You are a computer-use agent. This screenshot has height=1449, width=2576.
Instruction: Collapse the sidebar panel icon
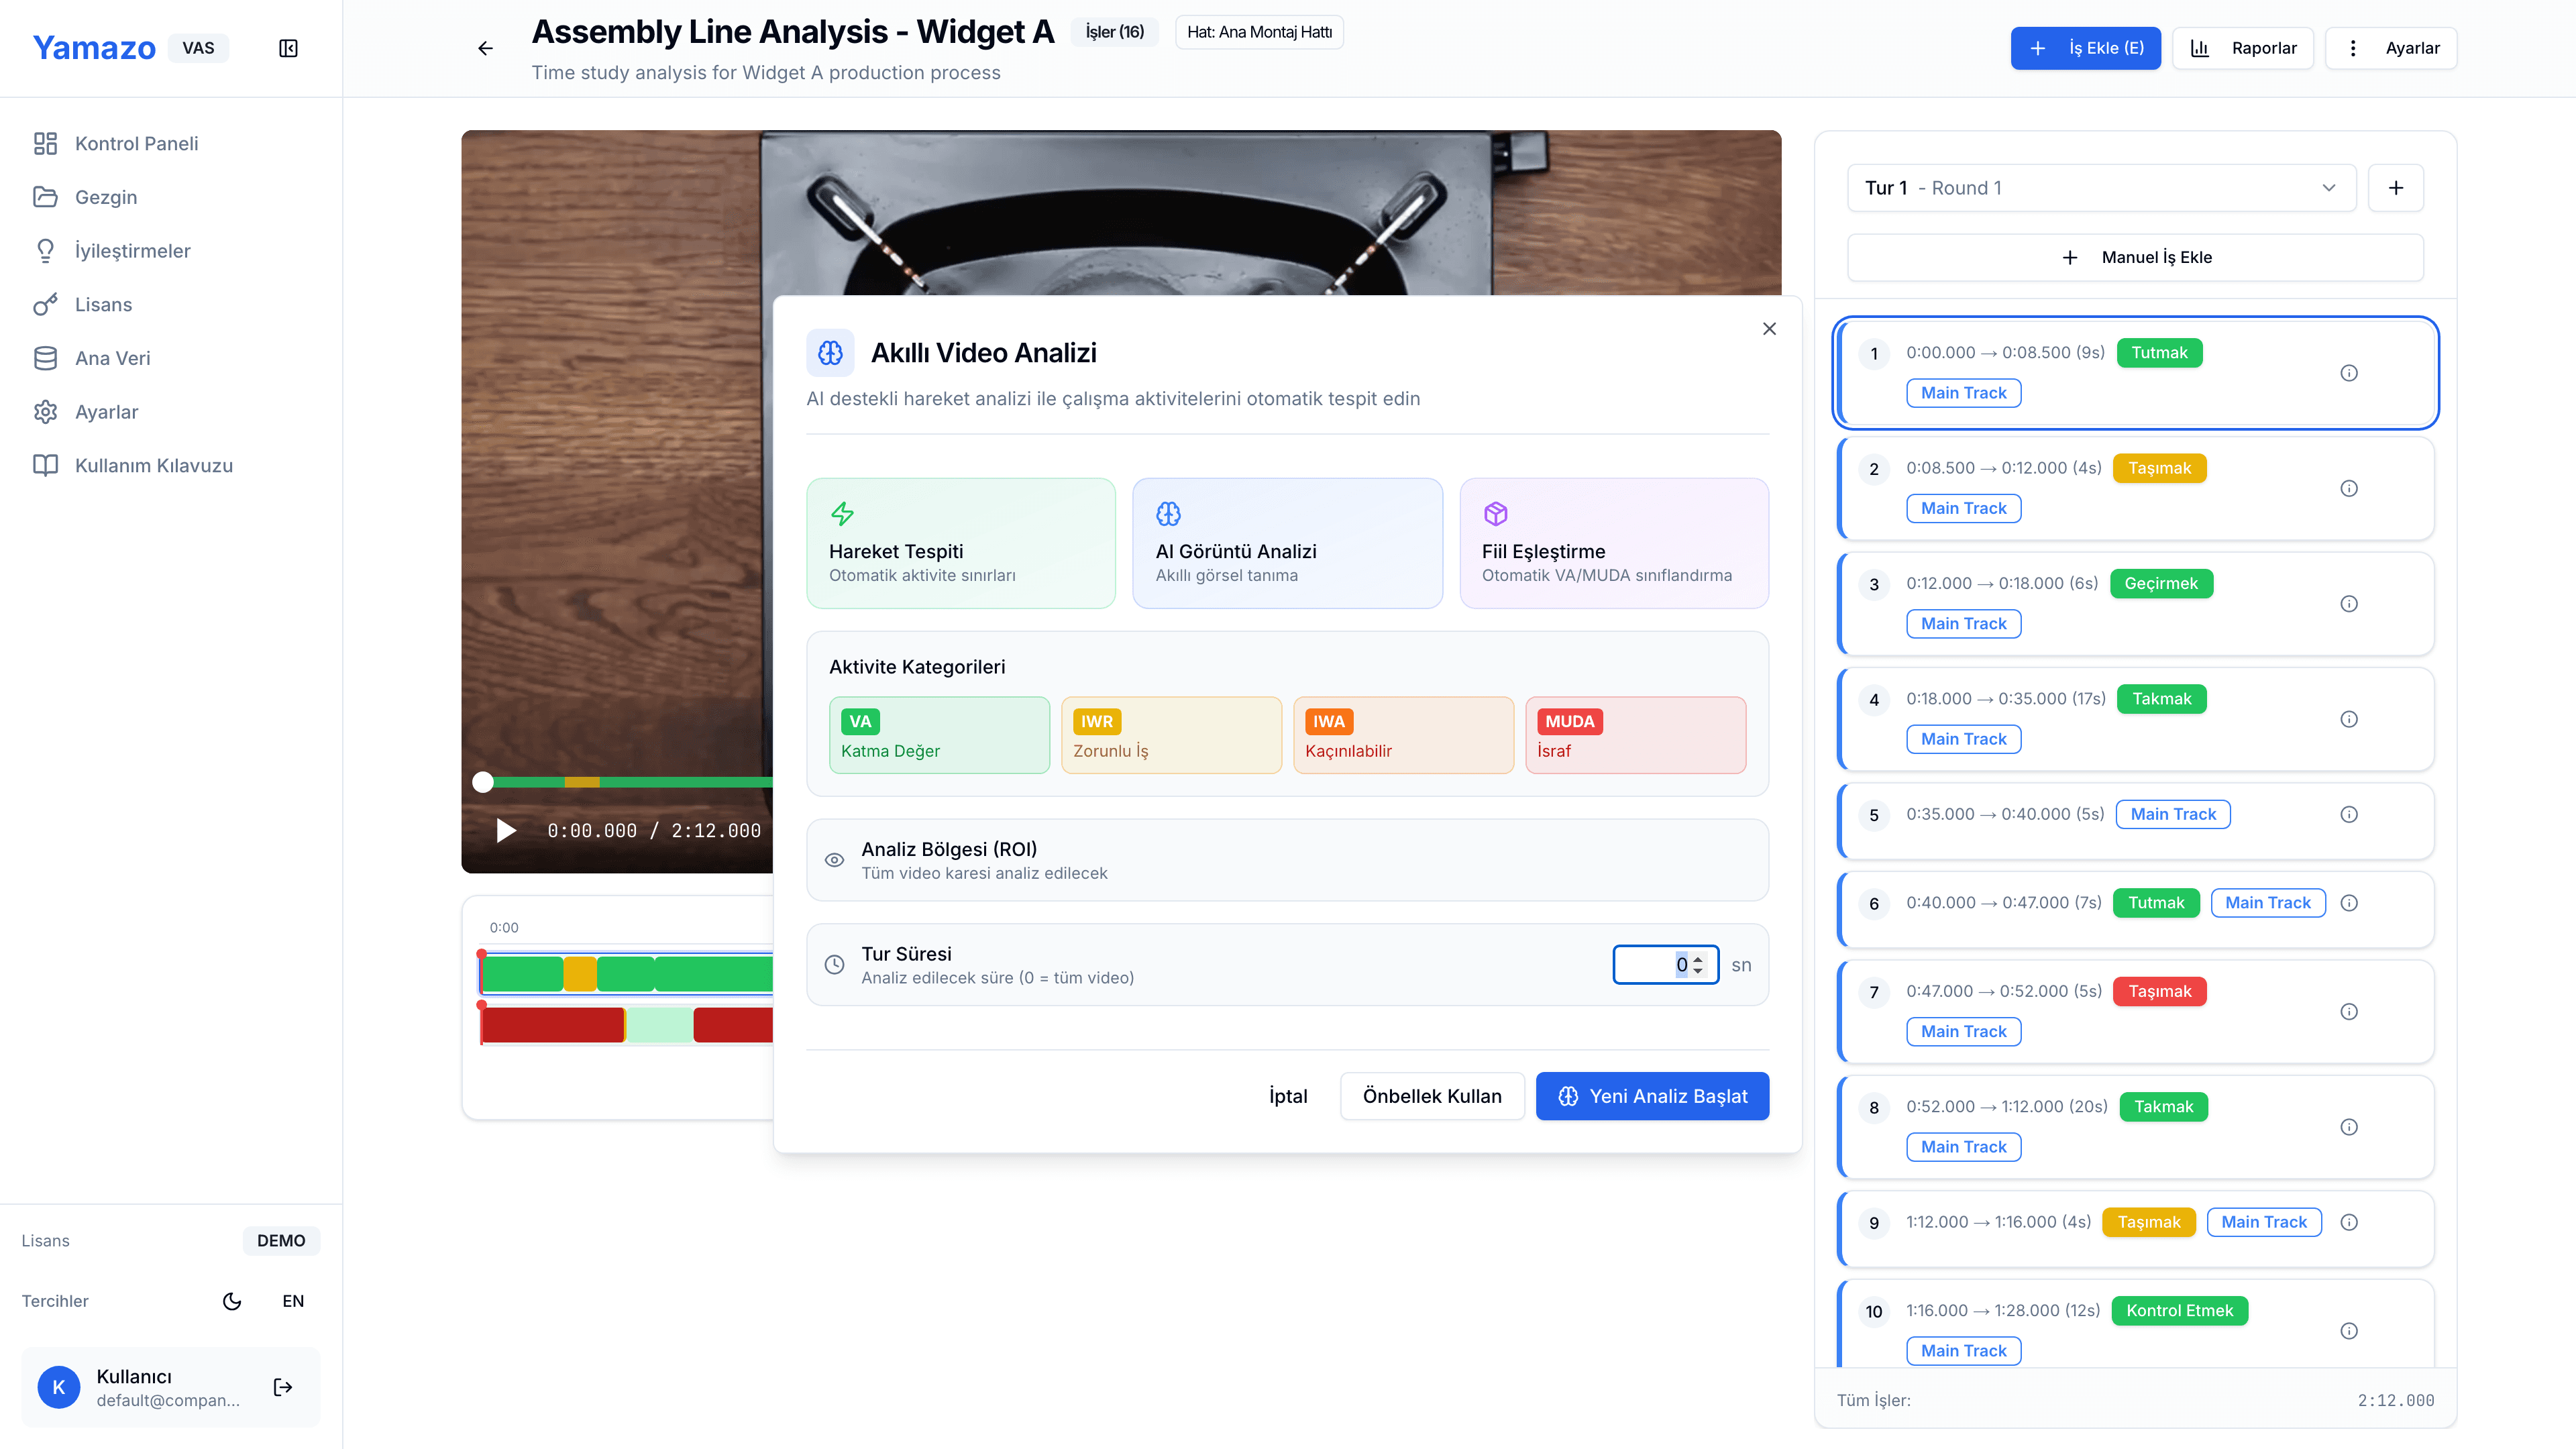click(288, 48)
